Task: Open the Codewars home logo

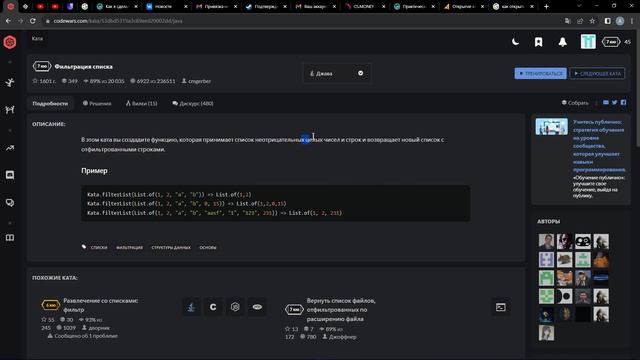Action: [10, 42]
